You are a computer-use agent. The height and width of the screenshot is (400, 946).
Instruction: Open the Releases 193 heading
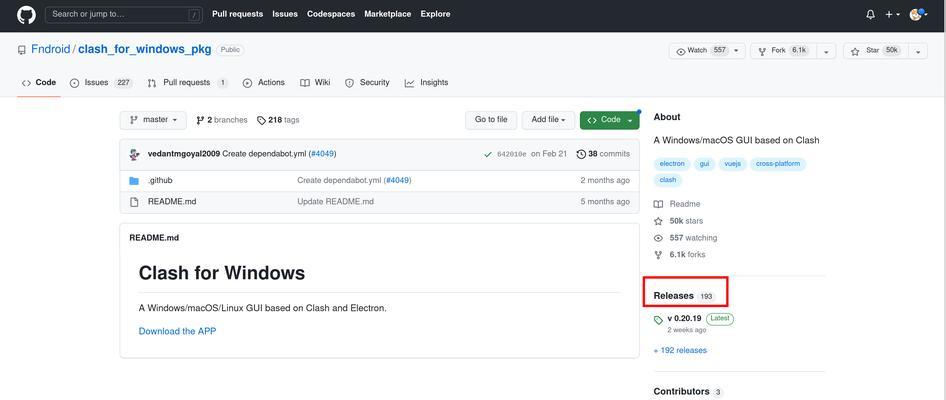[x=684, y=296]
